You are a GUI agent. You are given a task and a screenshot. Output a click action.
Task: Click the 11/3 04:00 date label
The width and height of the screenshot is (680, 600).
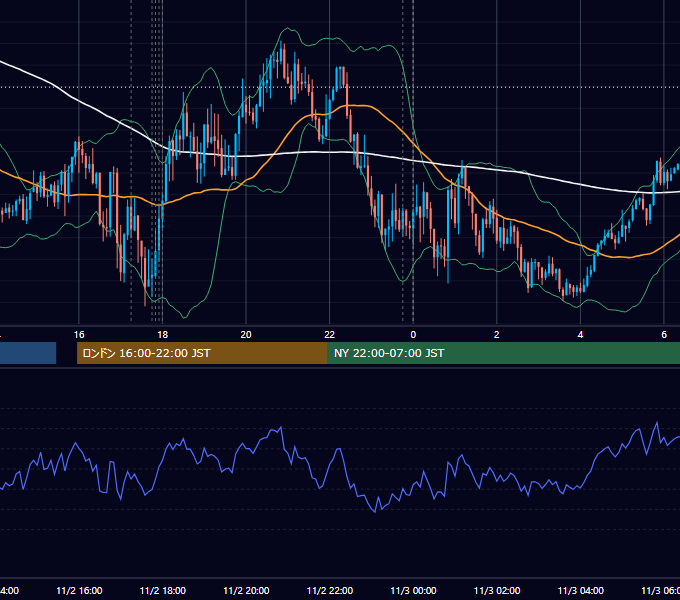(581, 590)
